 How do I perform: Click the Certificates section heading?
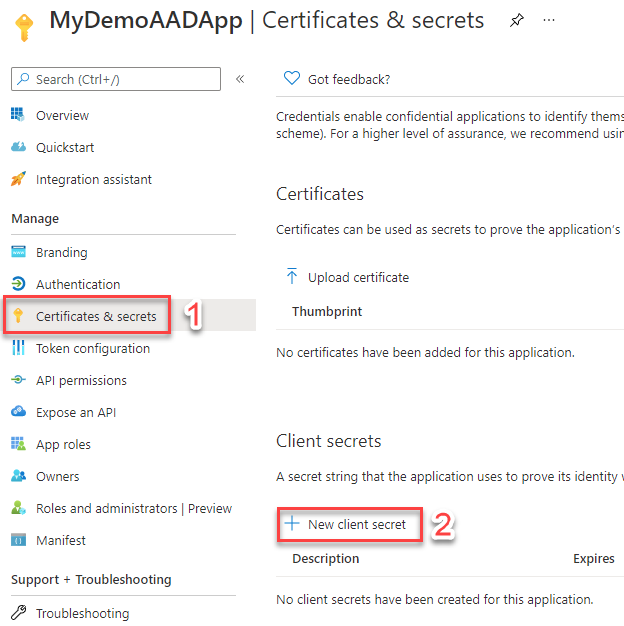point(320,194)
